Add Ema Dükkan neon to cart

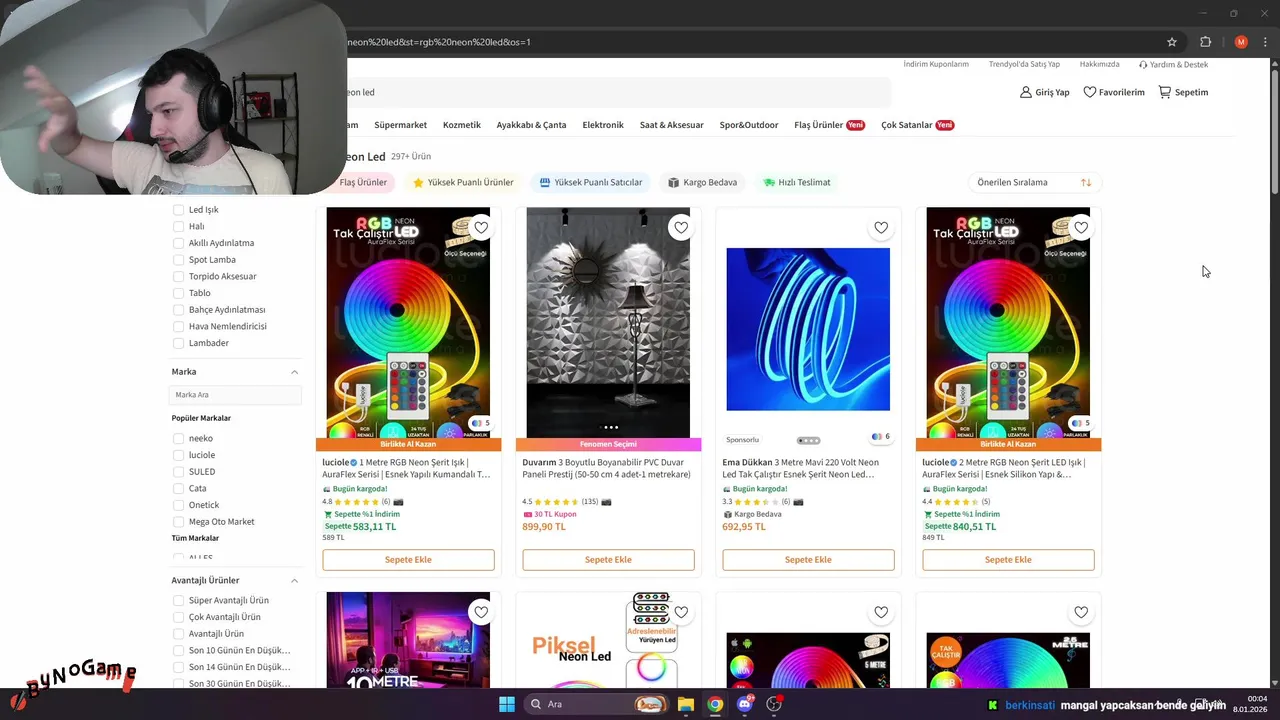point(808,560)
